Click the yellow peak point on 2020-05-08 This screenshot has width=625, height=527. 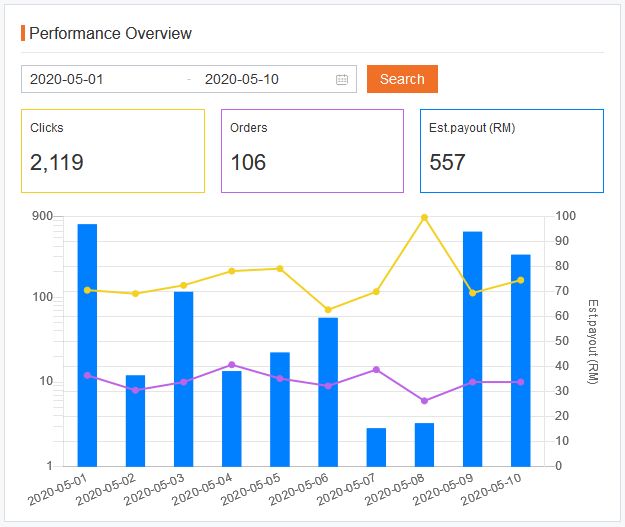click(425, 218)
